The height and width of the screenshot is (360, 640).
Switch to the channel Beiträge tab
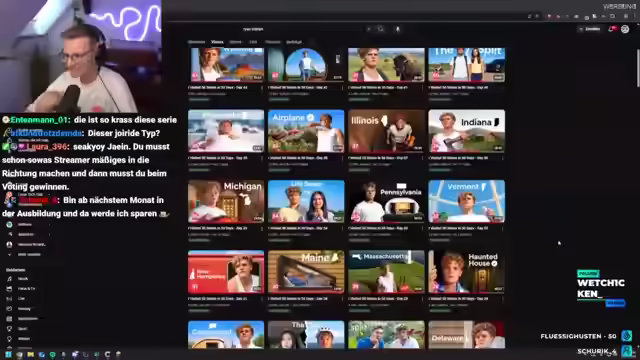[294, 42]
